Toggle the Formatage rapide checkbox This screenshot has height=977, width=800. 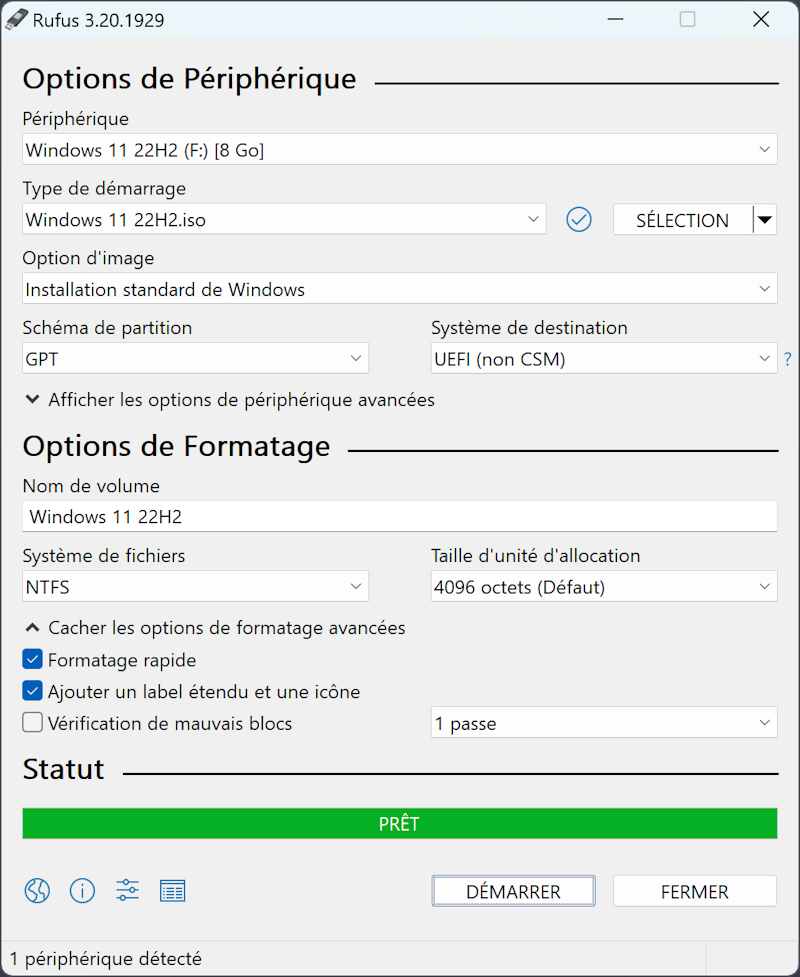tap(33, 660)
